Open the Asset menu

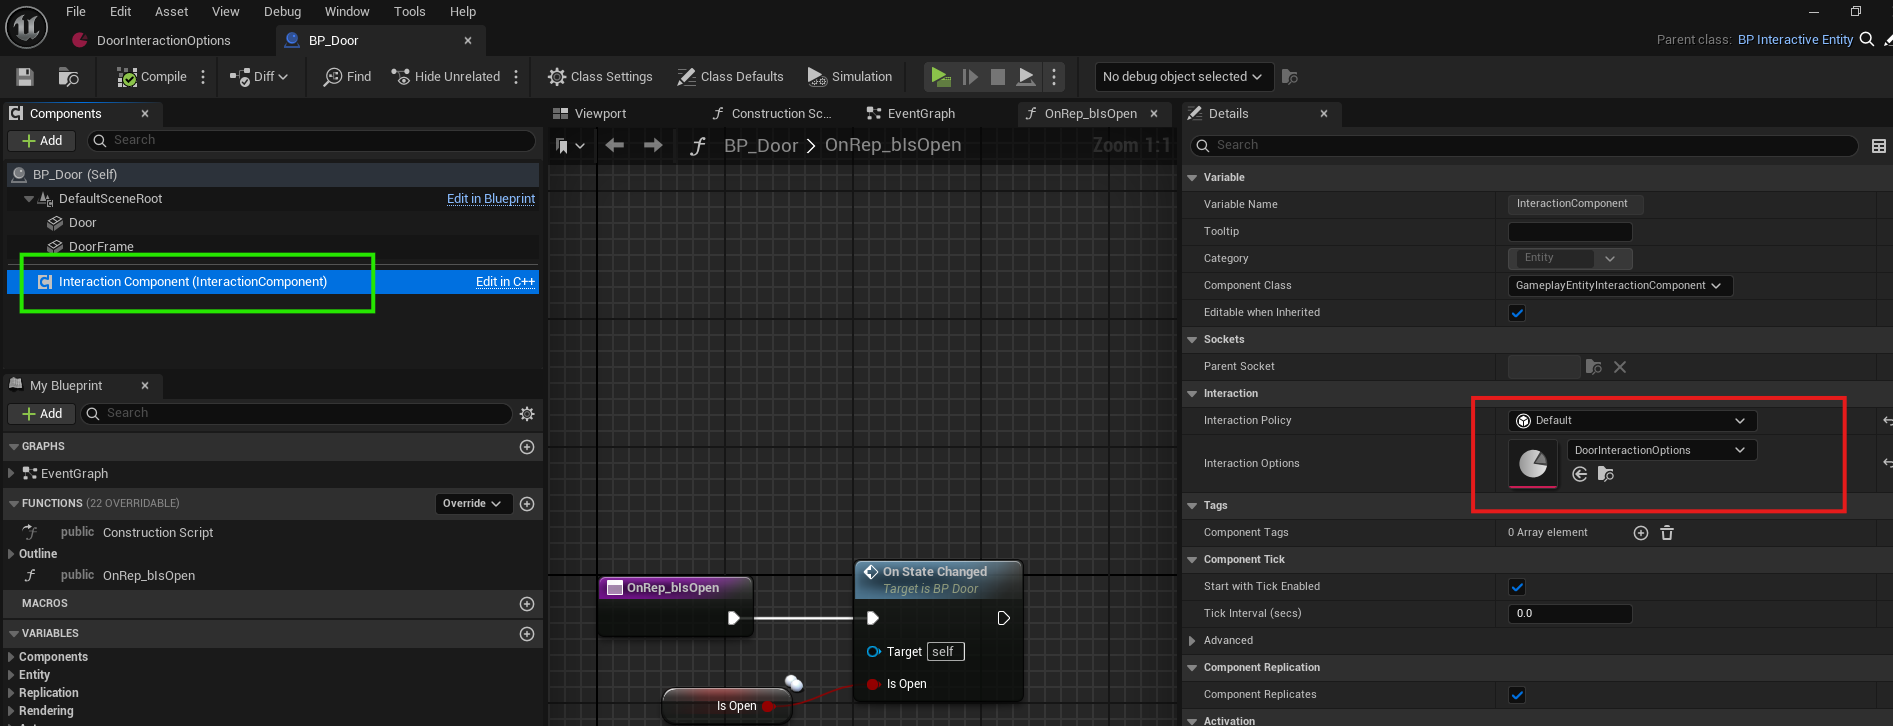pyautogui.click(x=172, y=12)
